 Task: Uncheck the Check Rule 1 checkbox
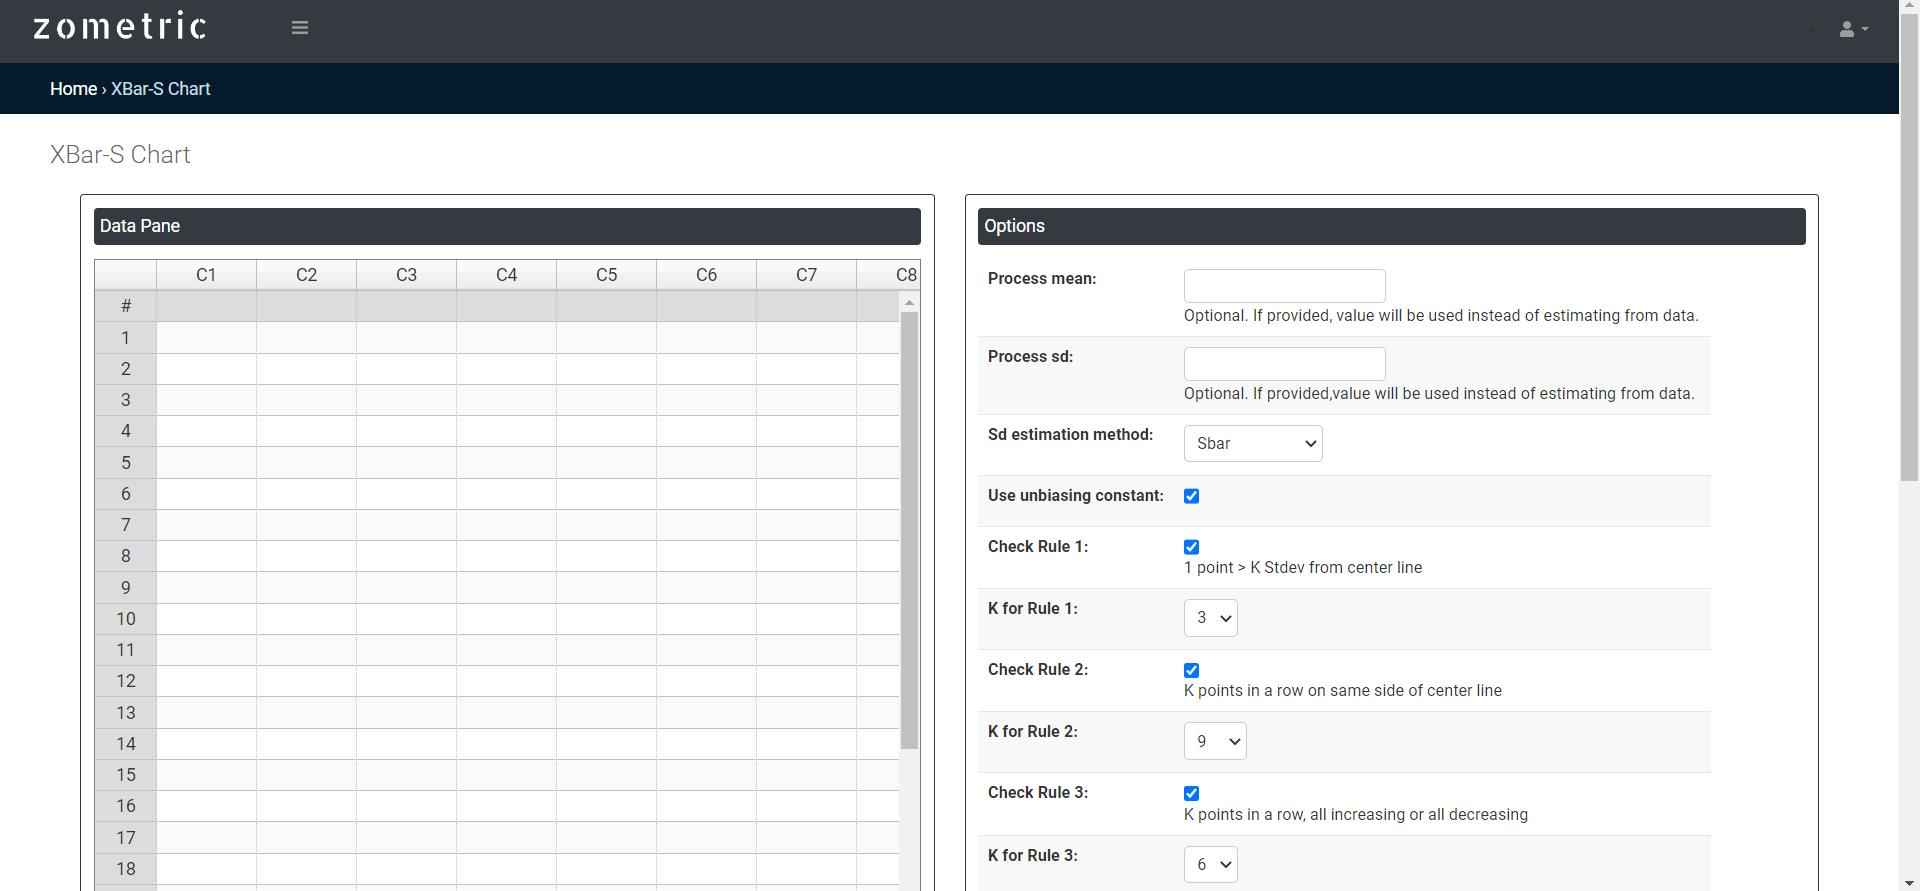(1191, 547)
